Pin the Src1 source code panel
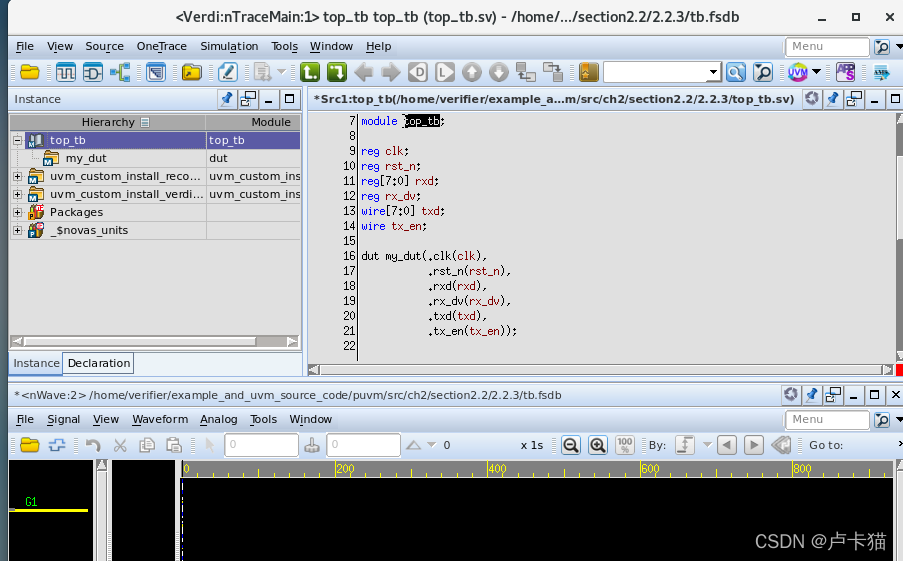This screenshot has height=561, width=903. coord(832,99)
